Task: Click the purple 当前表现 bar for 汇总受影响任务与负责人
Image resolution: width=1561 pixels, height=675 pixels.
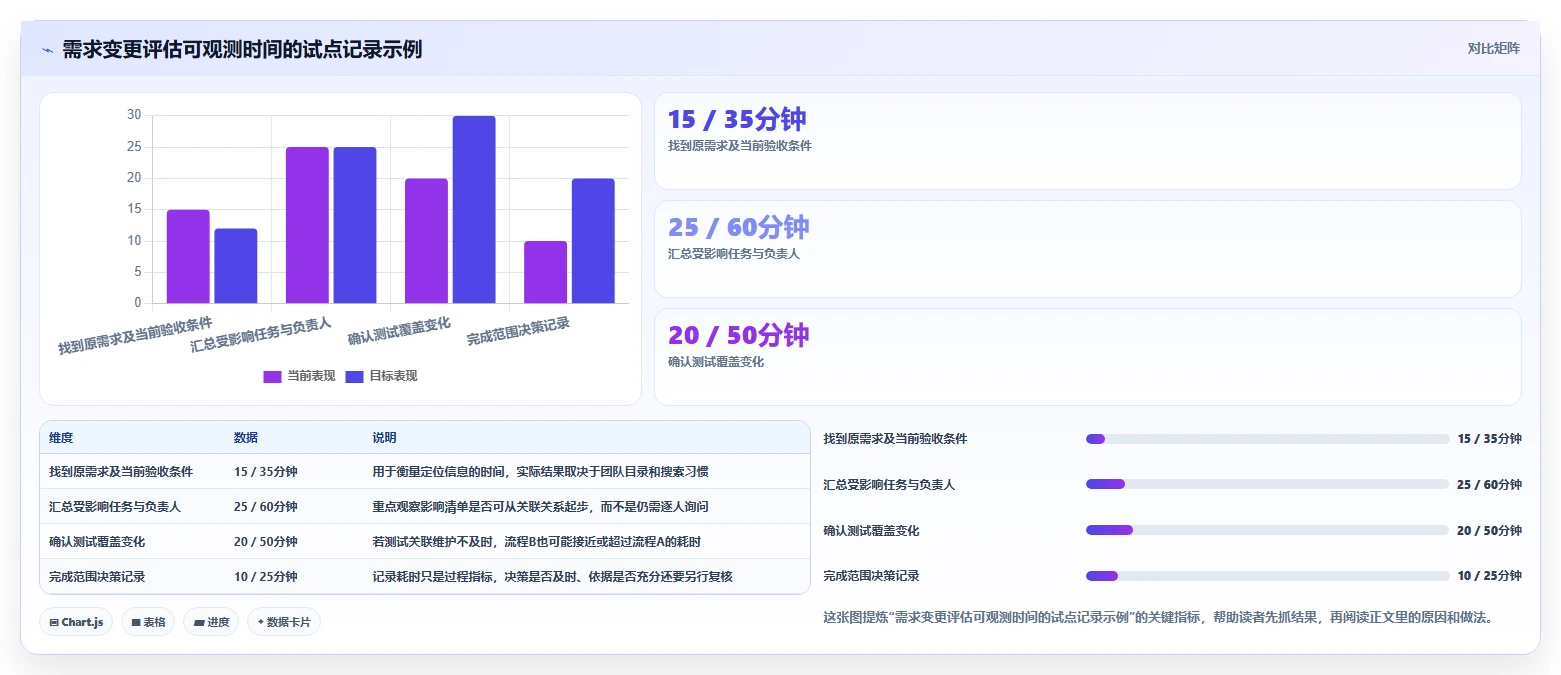Action: click(307, 225)
